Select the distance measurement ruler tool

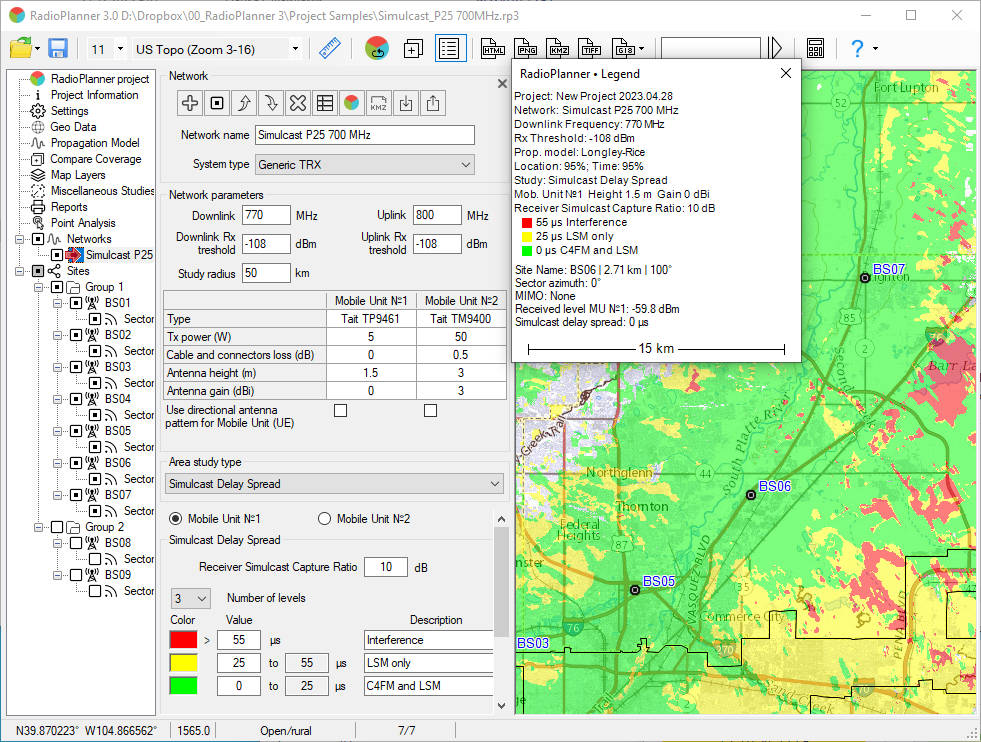(330, 47)
